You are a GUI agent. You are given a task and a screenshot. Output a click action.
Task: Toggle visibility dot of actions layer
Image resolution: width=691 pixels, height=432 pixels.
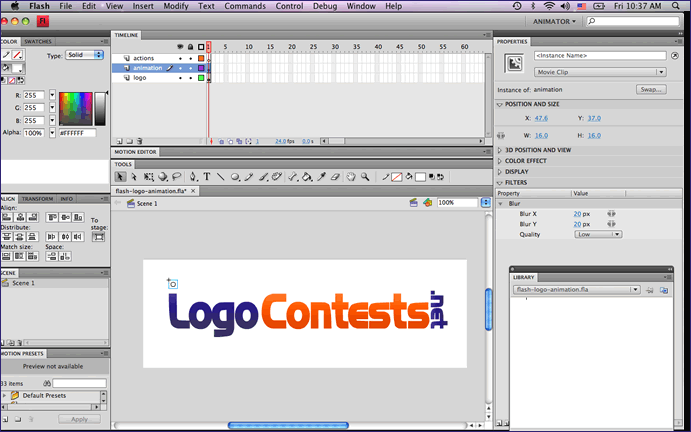[180, 58]
